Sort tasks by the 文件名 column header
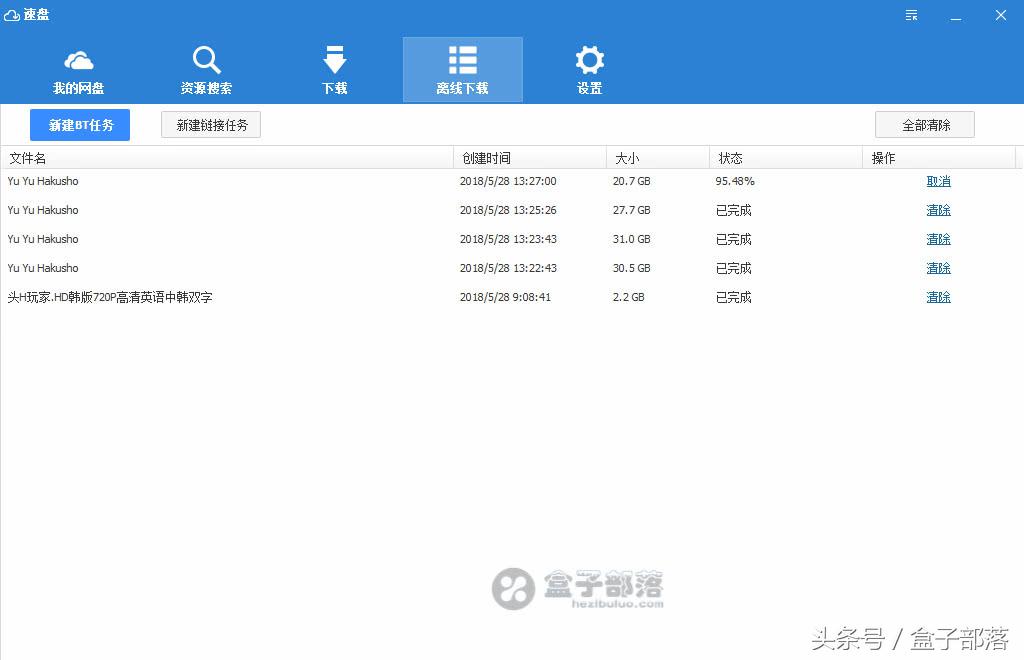This screenshot has width=1024, height=660. [x=27, y=157]
